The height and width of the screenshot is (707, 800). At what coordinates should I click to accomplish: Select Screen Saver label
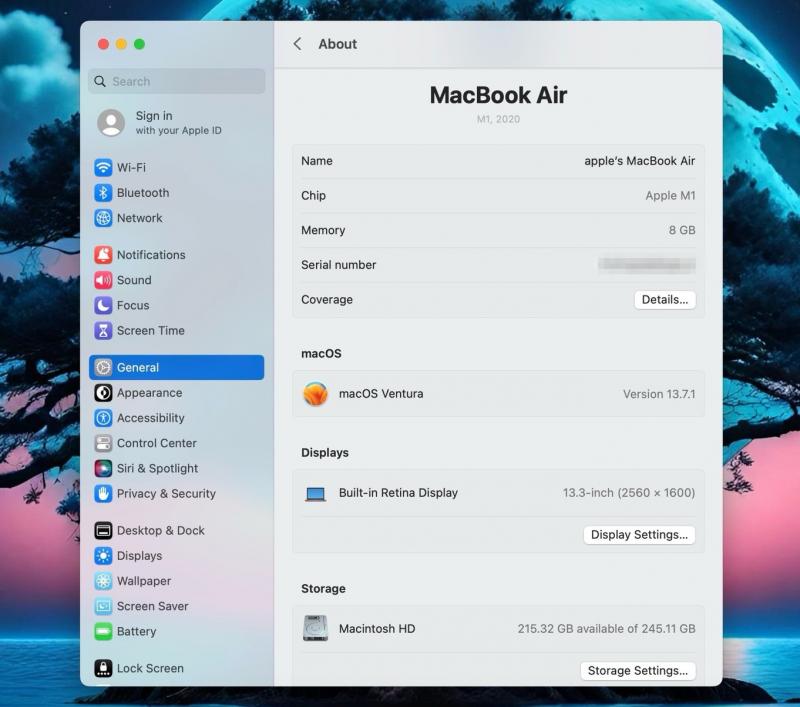[x=153, y=606]
